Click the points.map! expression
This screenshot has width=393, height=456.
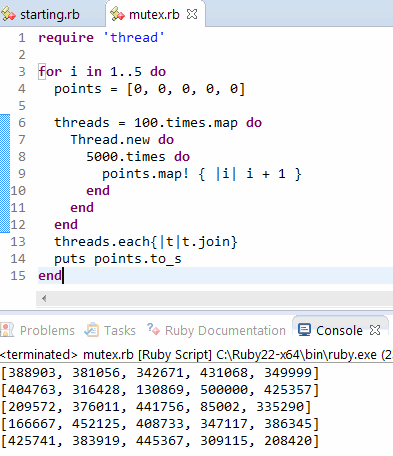click(202, 174)
